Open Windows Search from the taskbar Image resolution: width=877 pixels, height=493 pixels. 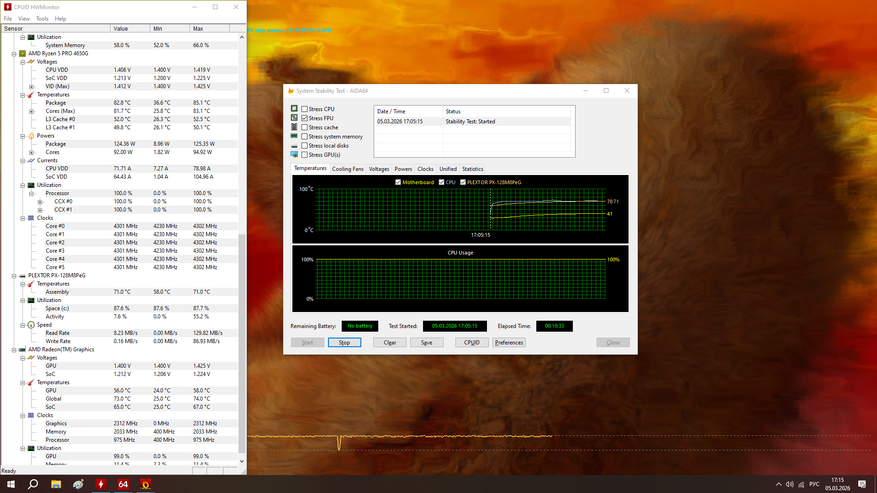pos(33,484)
